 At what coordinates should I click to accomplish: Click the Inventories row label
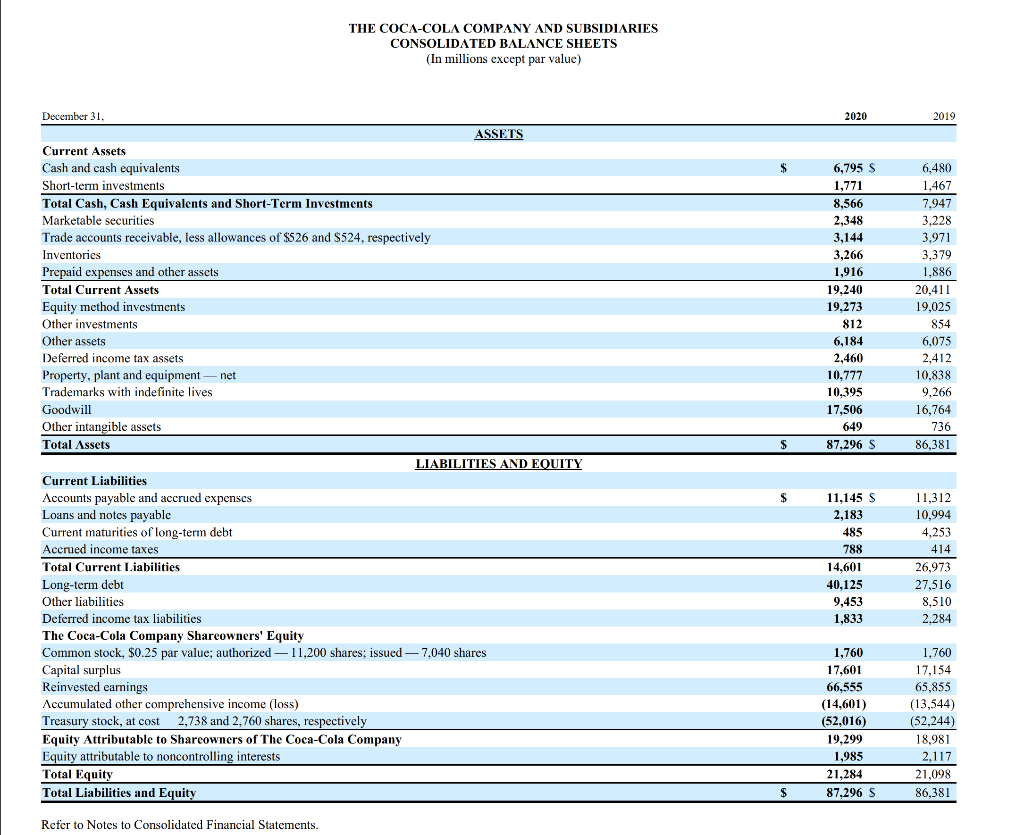pos(71,254)
